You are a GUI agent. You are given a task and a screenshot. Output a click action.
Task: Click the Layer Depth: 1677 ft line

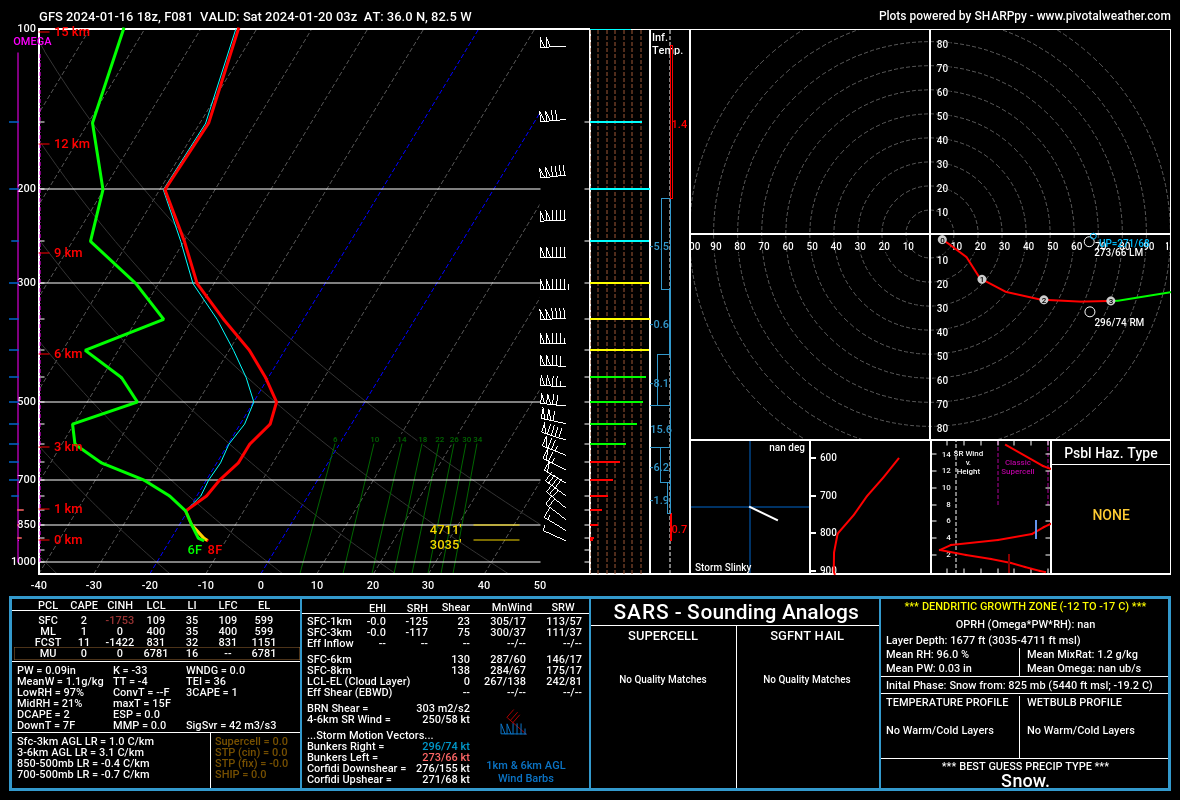coord(983,640)
